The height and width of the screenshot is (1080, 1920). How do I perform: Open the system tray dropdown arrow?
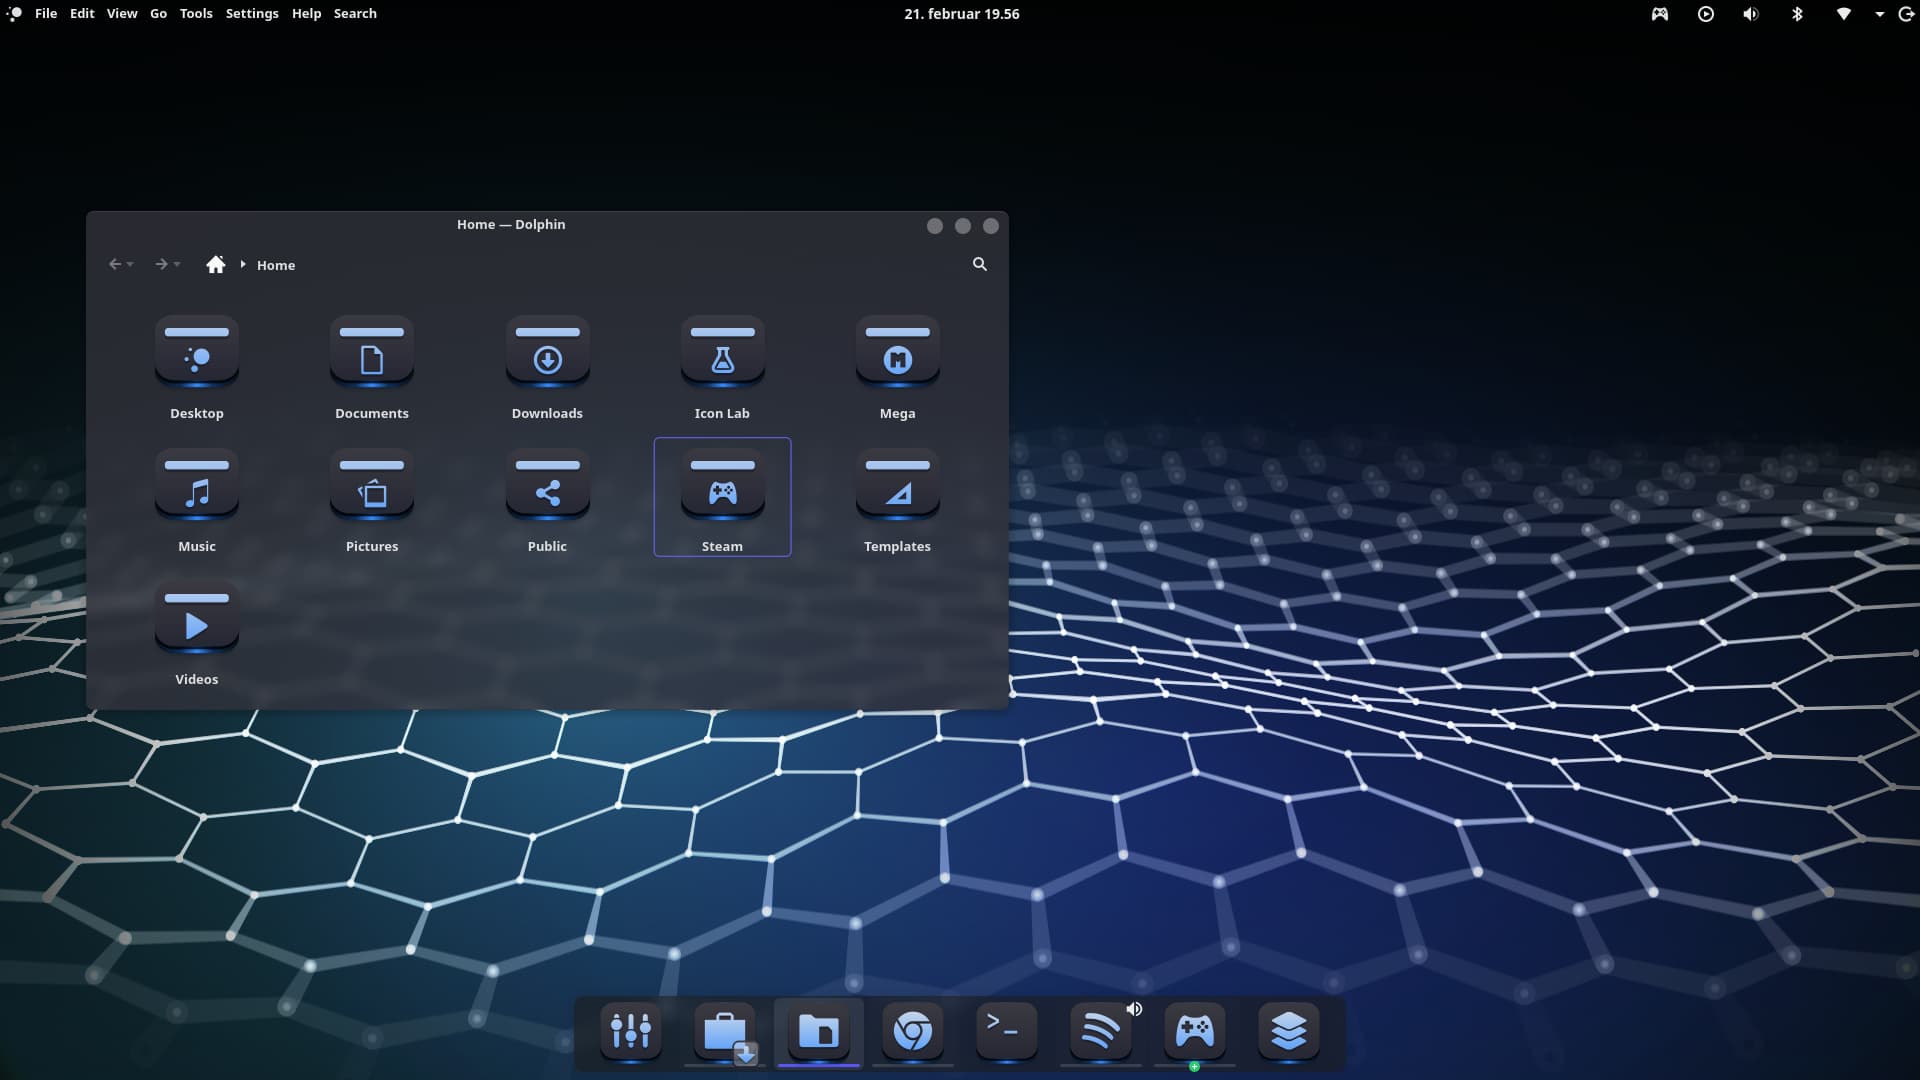(x=1879, y=14)
